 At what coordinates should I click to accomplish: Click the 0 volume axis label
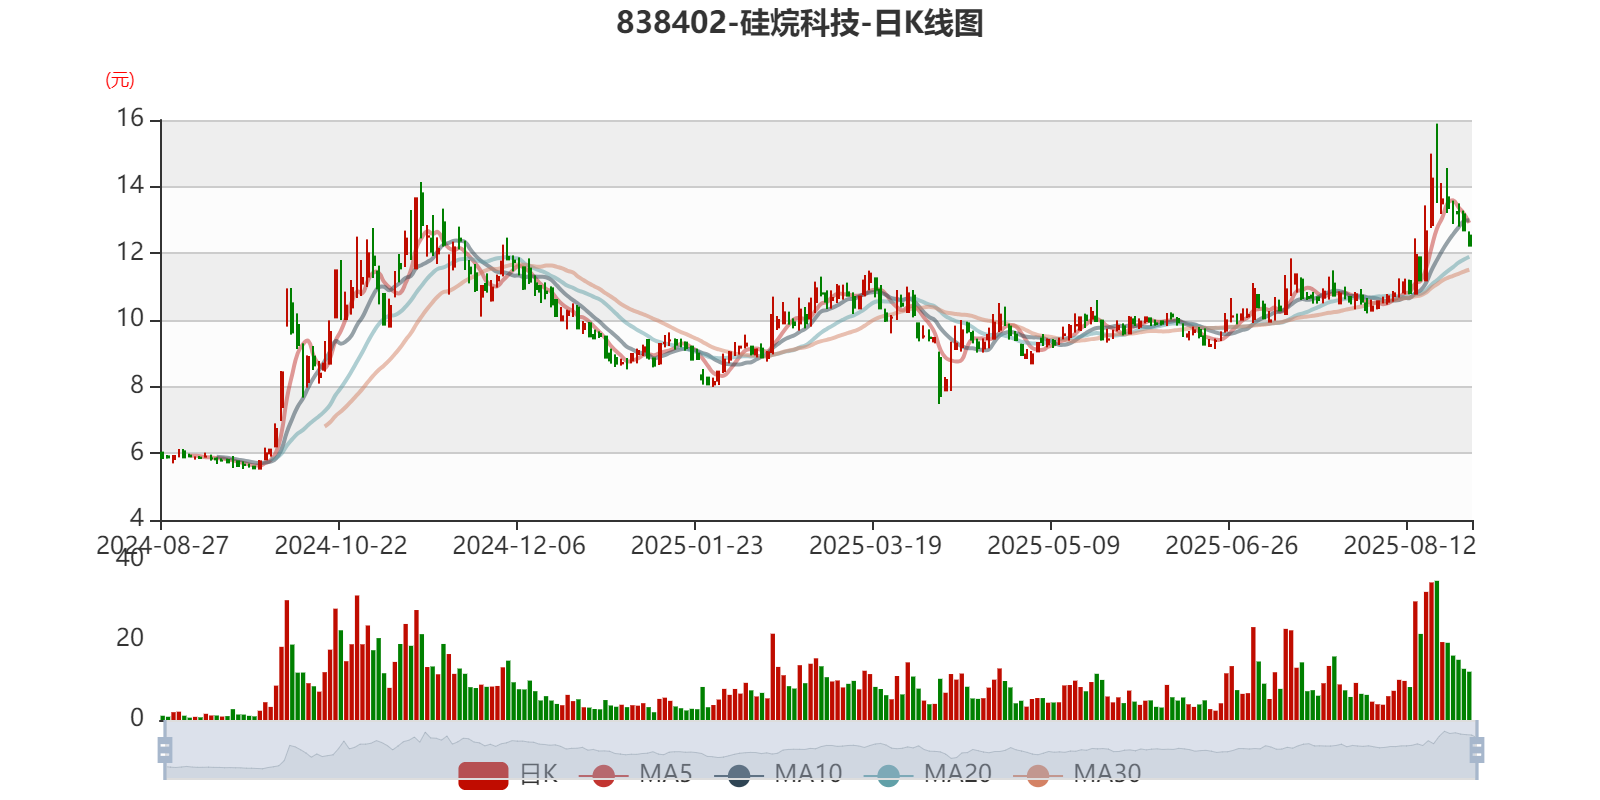tap(137, 718)
